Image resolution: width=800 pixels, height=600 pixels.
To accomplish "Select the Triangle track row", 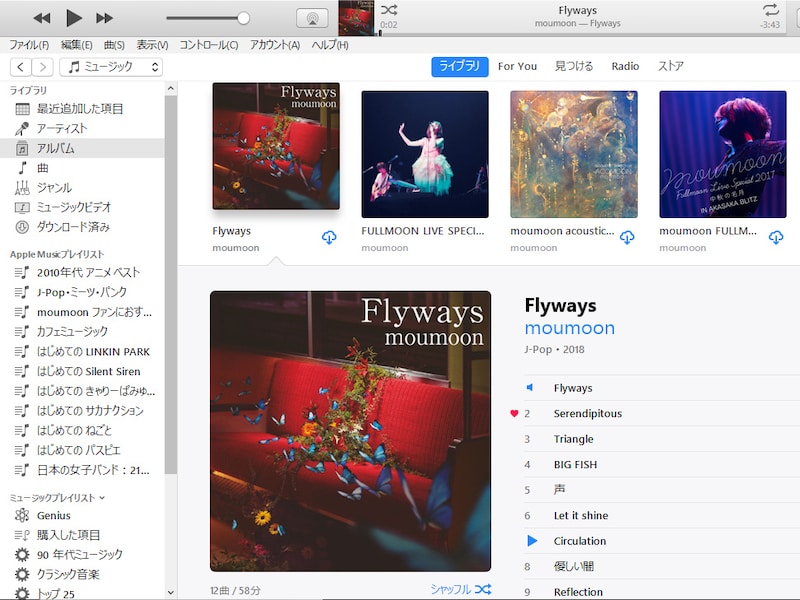I will coord(662,439).
